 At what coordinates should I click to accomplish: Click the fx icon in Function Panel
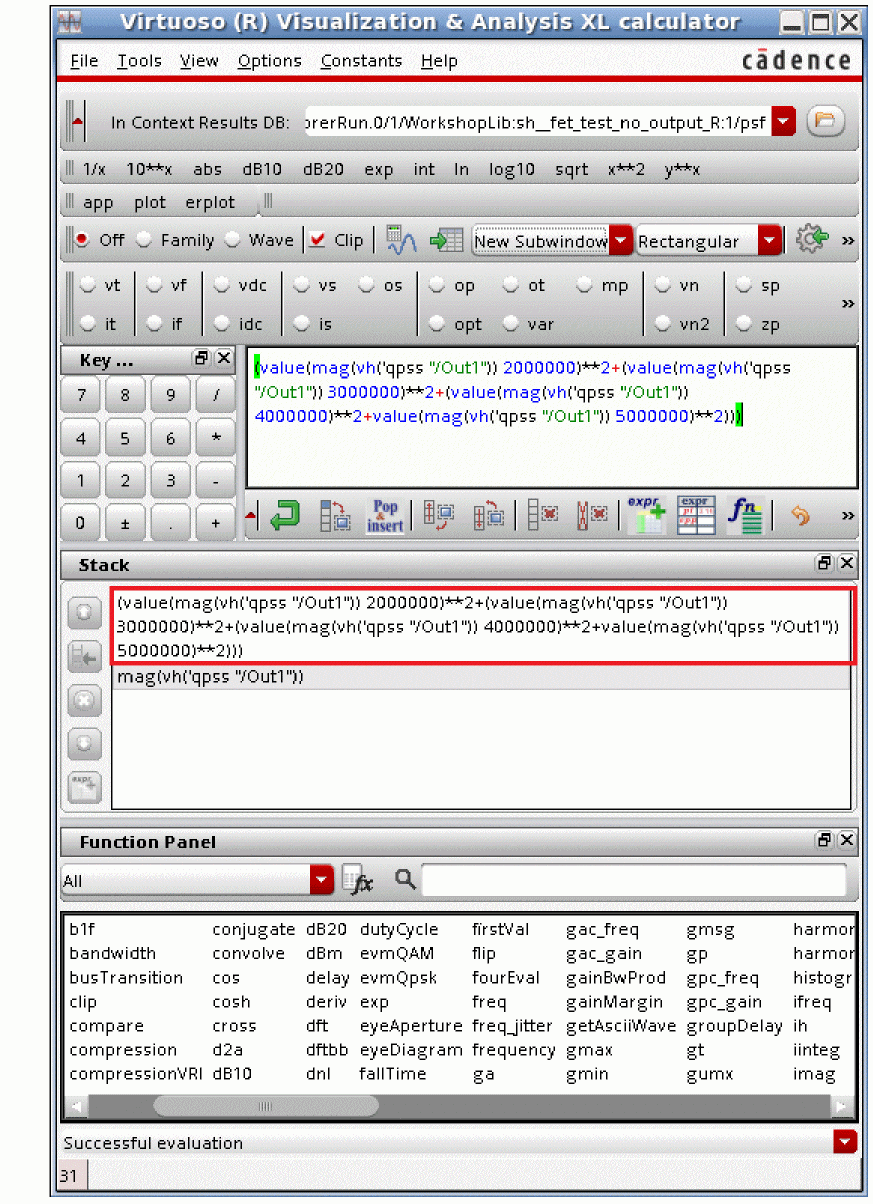pyautogui.click(x=358, y=880)
